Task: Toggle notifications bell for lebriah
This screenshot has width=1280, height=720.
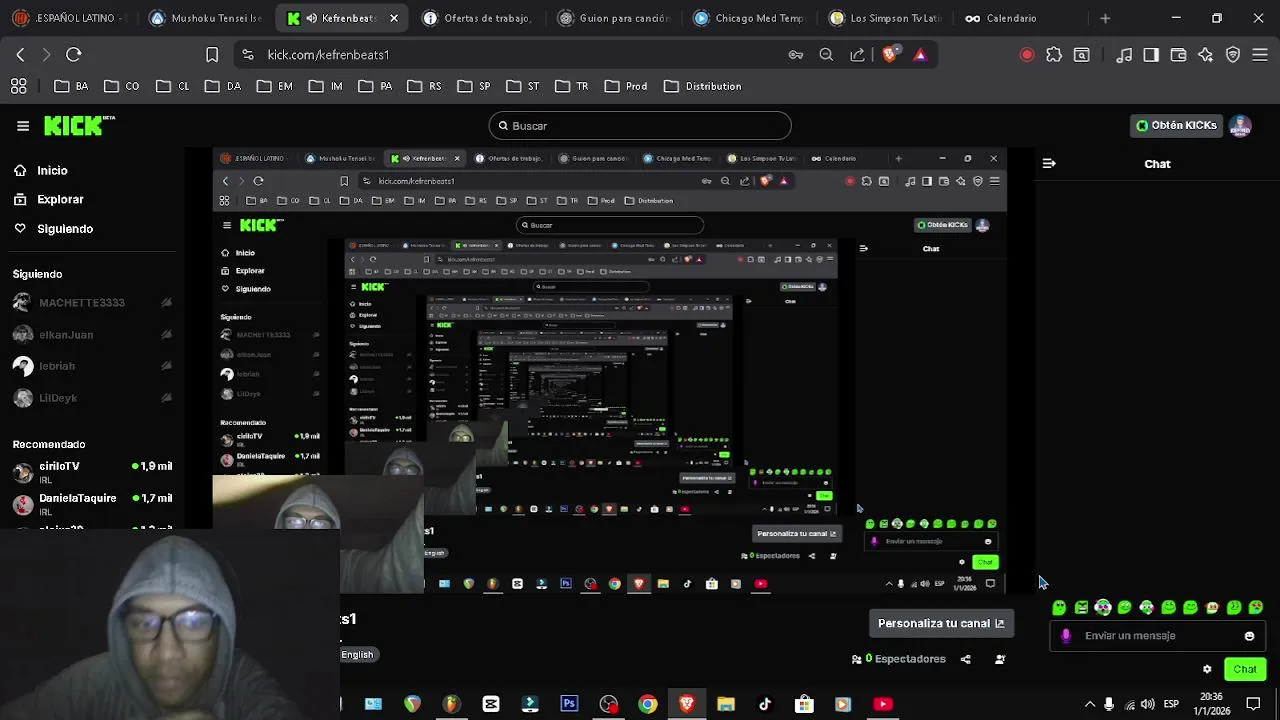Action: coord(166,366)
